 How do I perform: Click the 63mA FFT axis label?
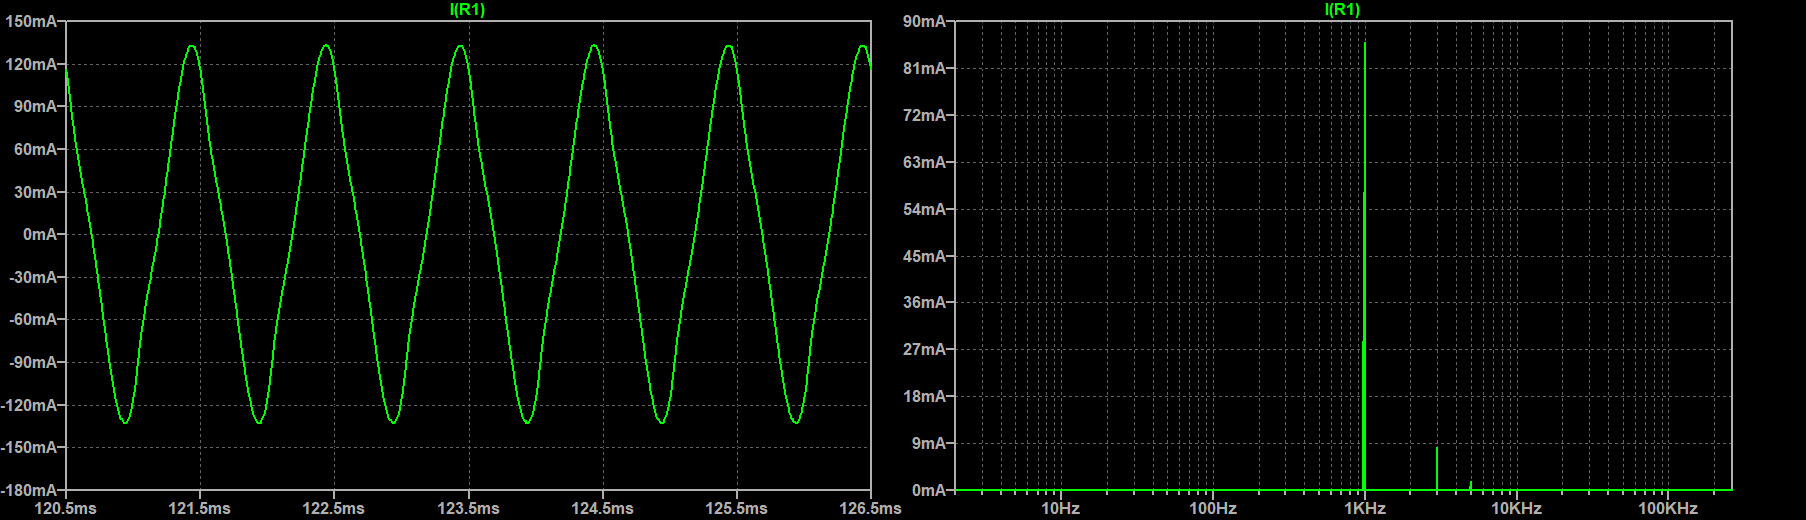(x=925, y=162)
